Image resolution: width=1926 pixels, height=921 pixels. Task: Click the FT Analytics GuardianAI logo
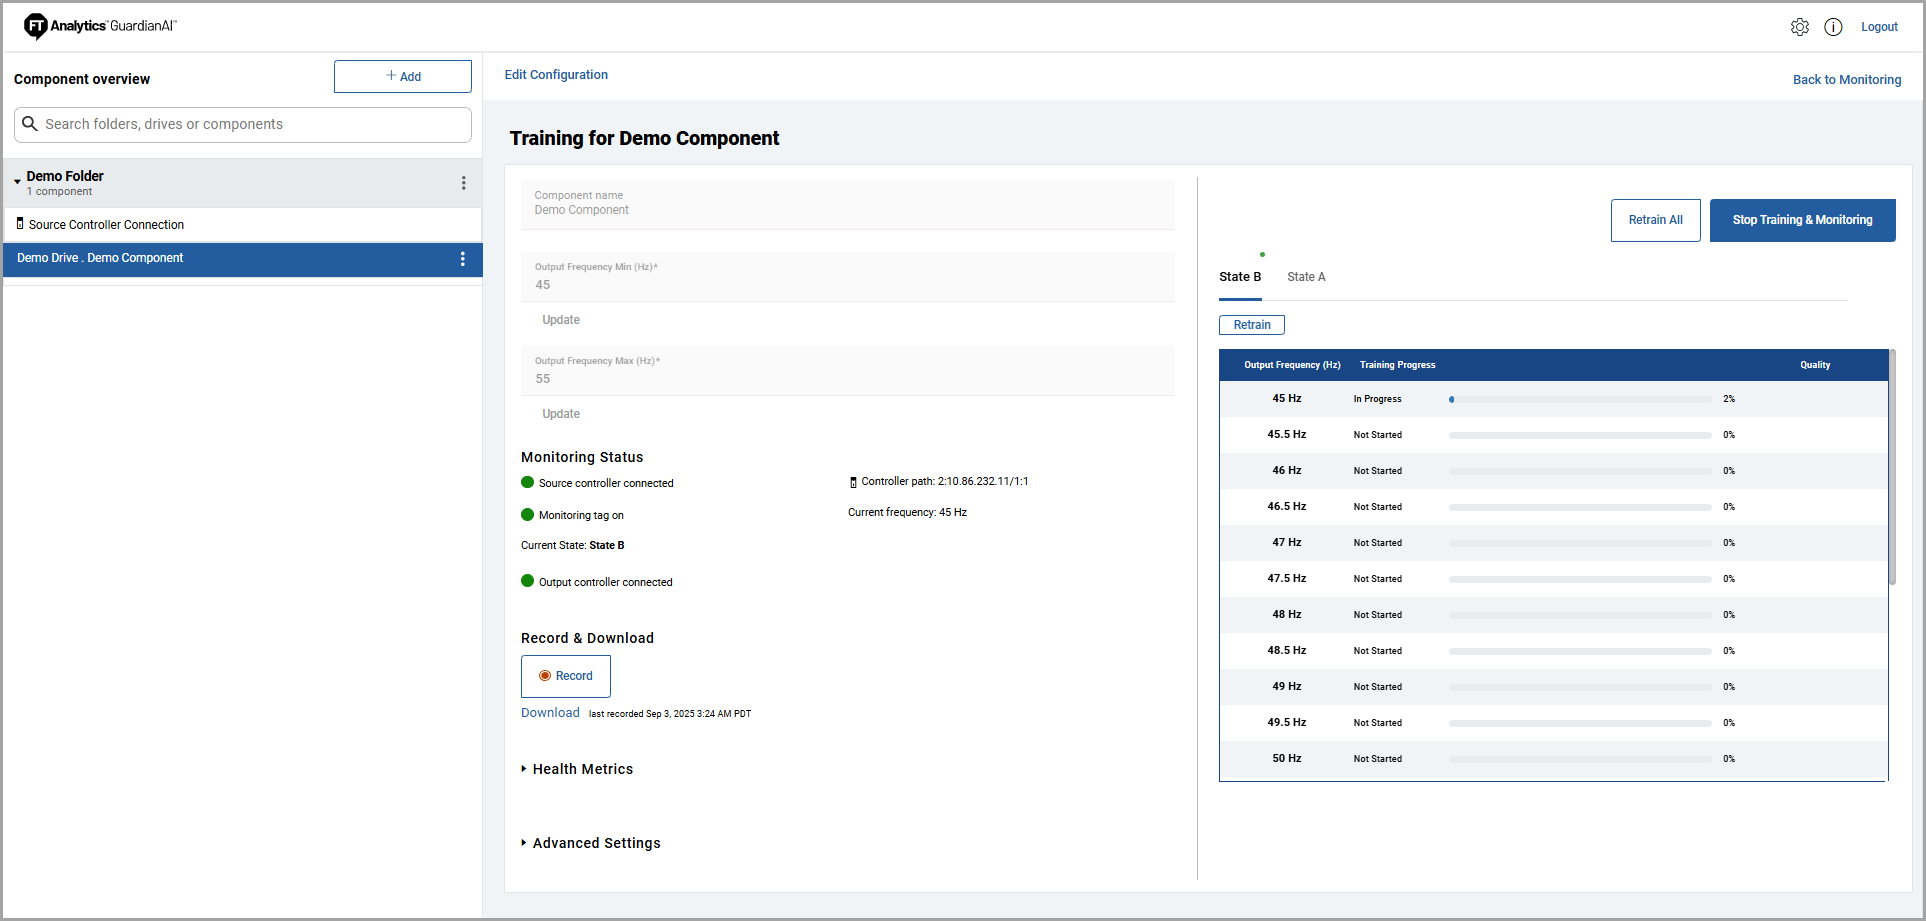click(100, 26)
